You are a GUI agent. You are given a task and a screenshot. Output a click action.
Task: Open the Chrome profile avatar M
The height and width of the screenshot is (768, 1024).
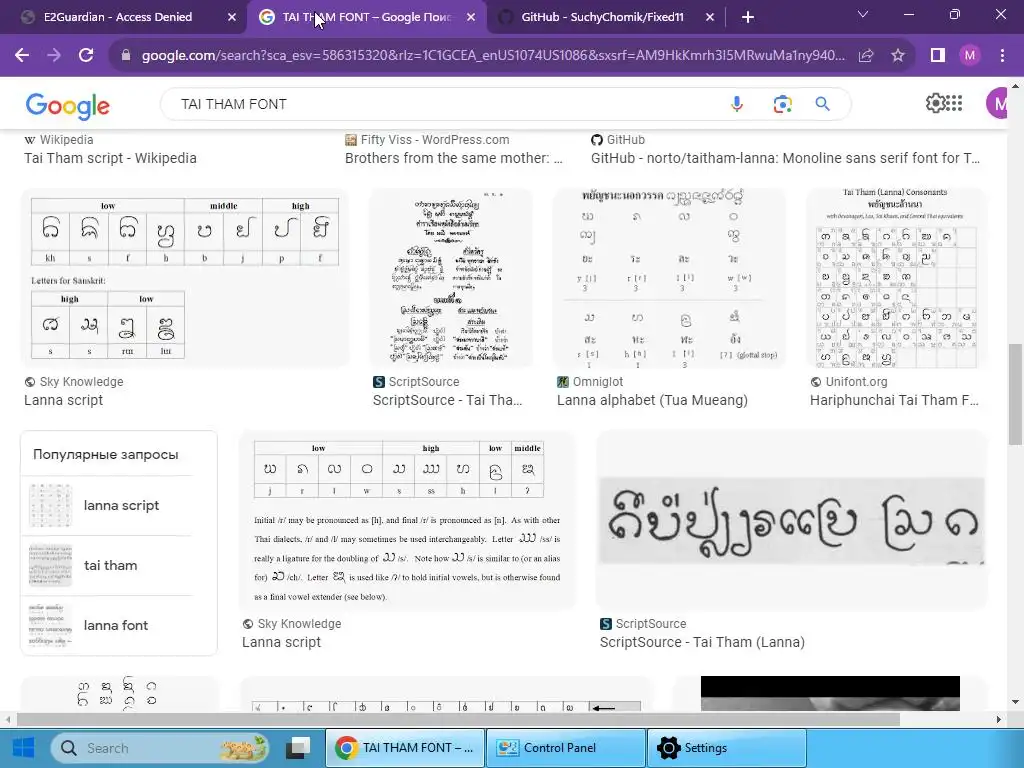pyautogui.click(x=970, y=56)
